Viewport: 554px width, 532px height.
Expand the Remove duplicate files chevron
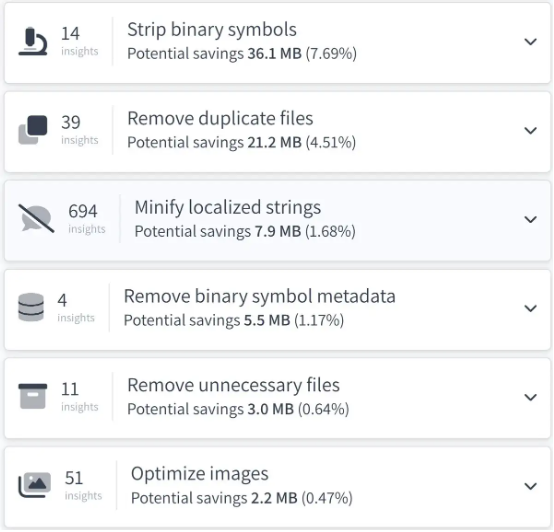pyautogui.click(x=531, y=131)
